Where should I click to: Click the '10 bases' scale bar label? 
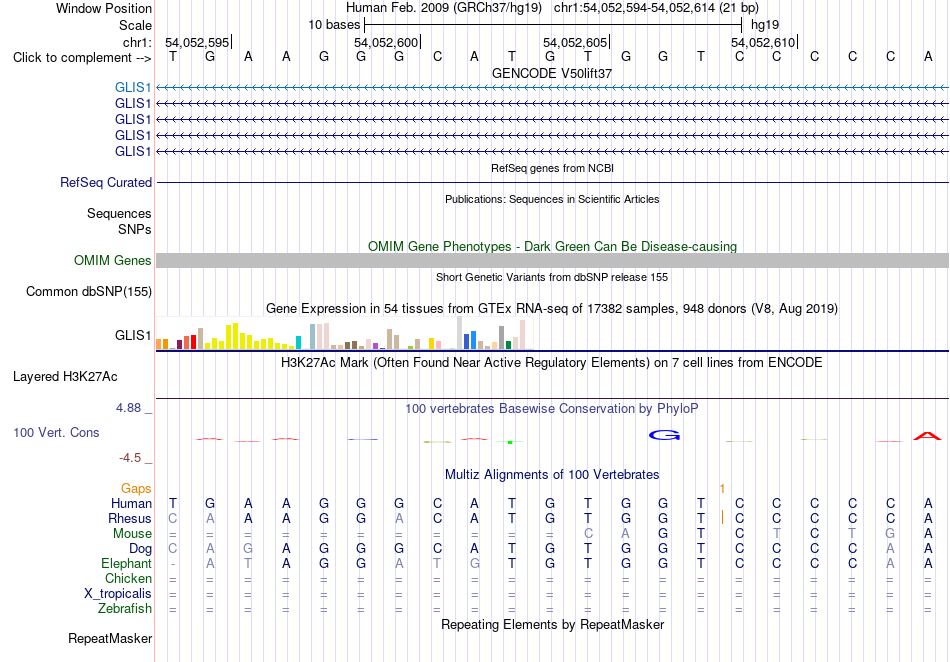334,25
